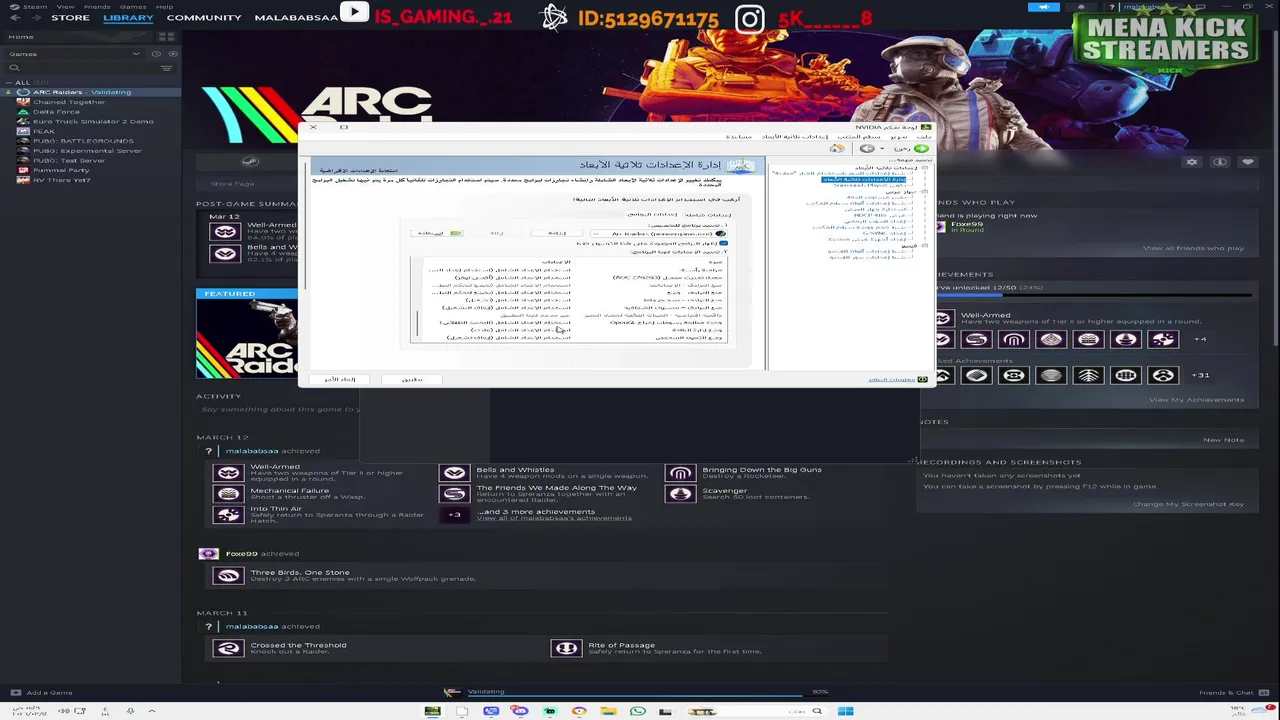This screenshot has width=1280, height=720.
Task: Open ARC Raiders game info icon
Action: (1220, 162)
